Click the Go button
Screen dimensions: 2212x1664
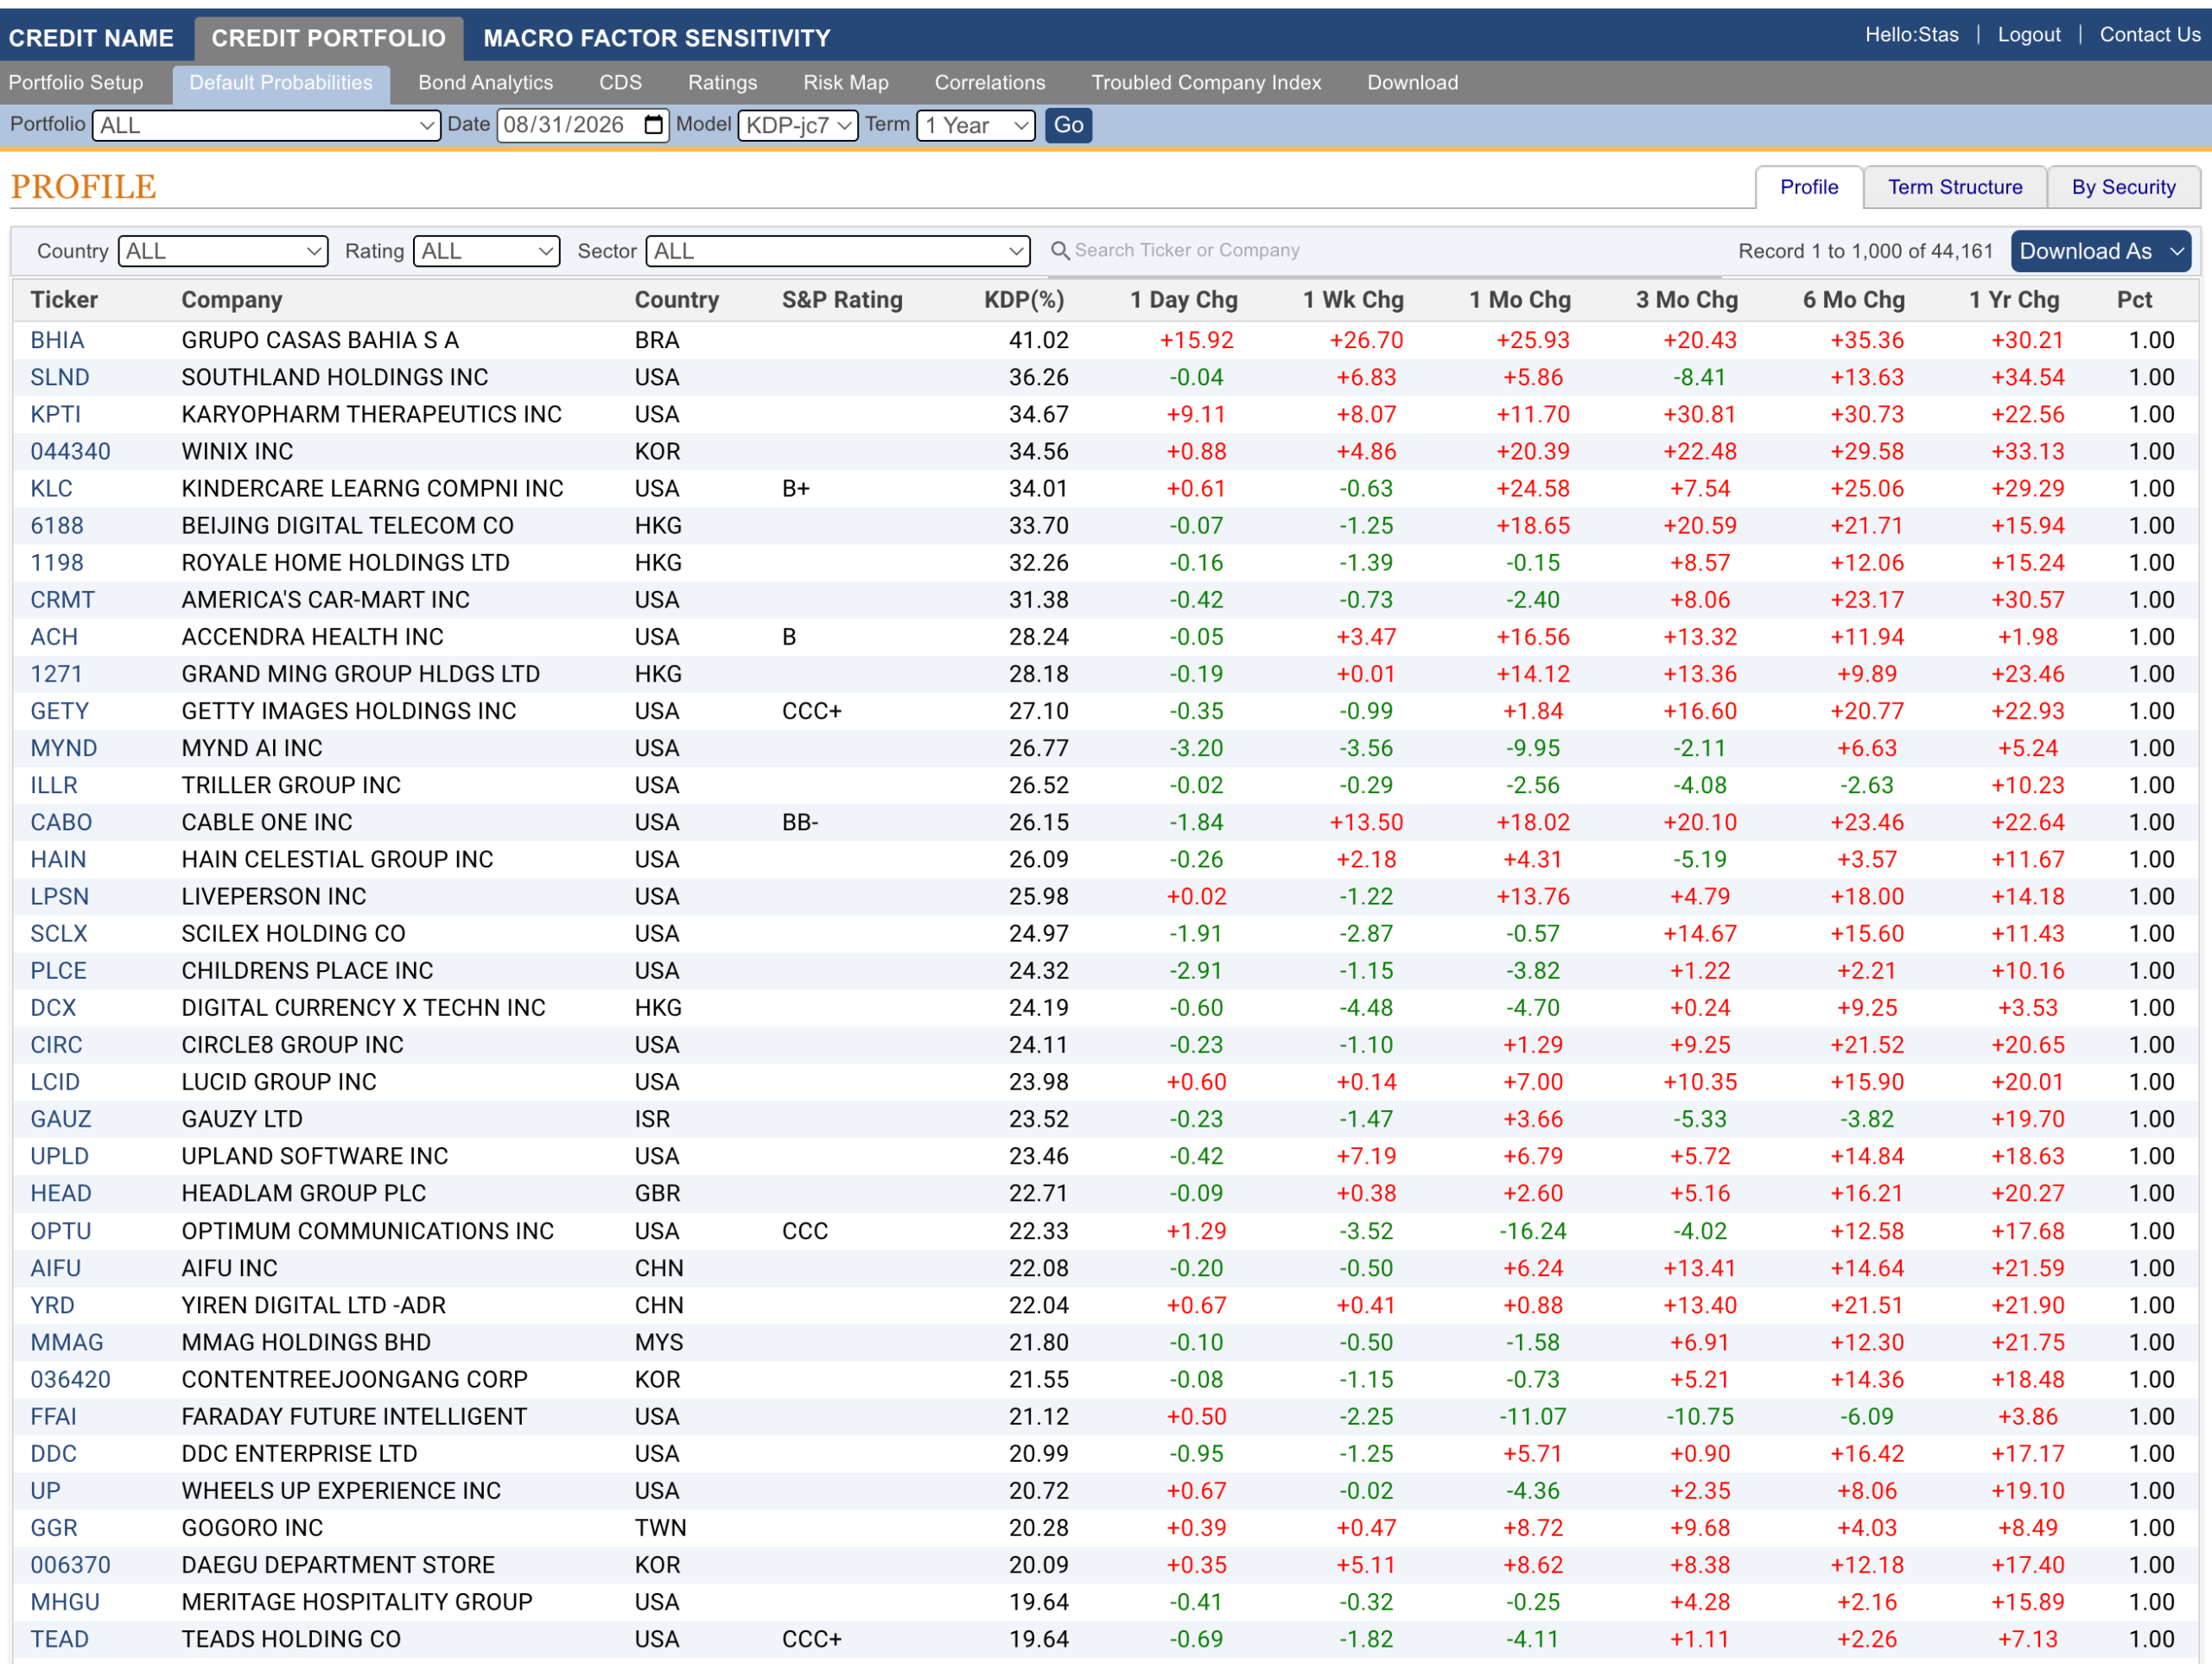click(1068, 125)
